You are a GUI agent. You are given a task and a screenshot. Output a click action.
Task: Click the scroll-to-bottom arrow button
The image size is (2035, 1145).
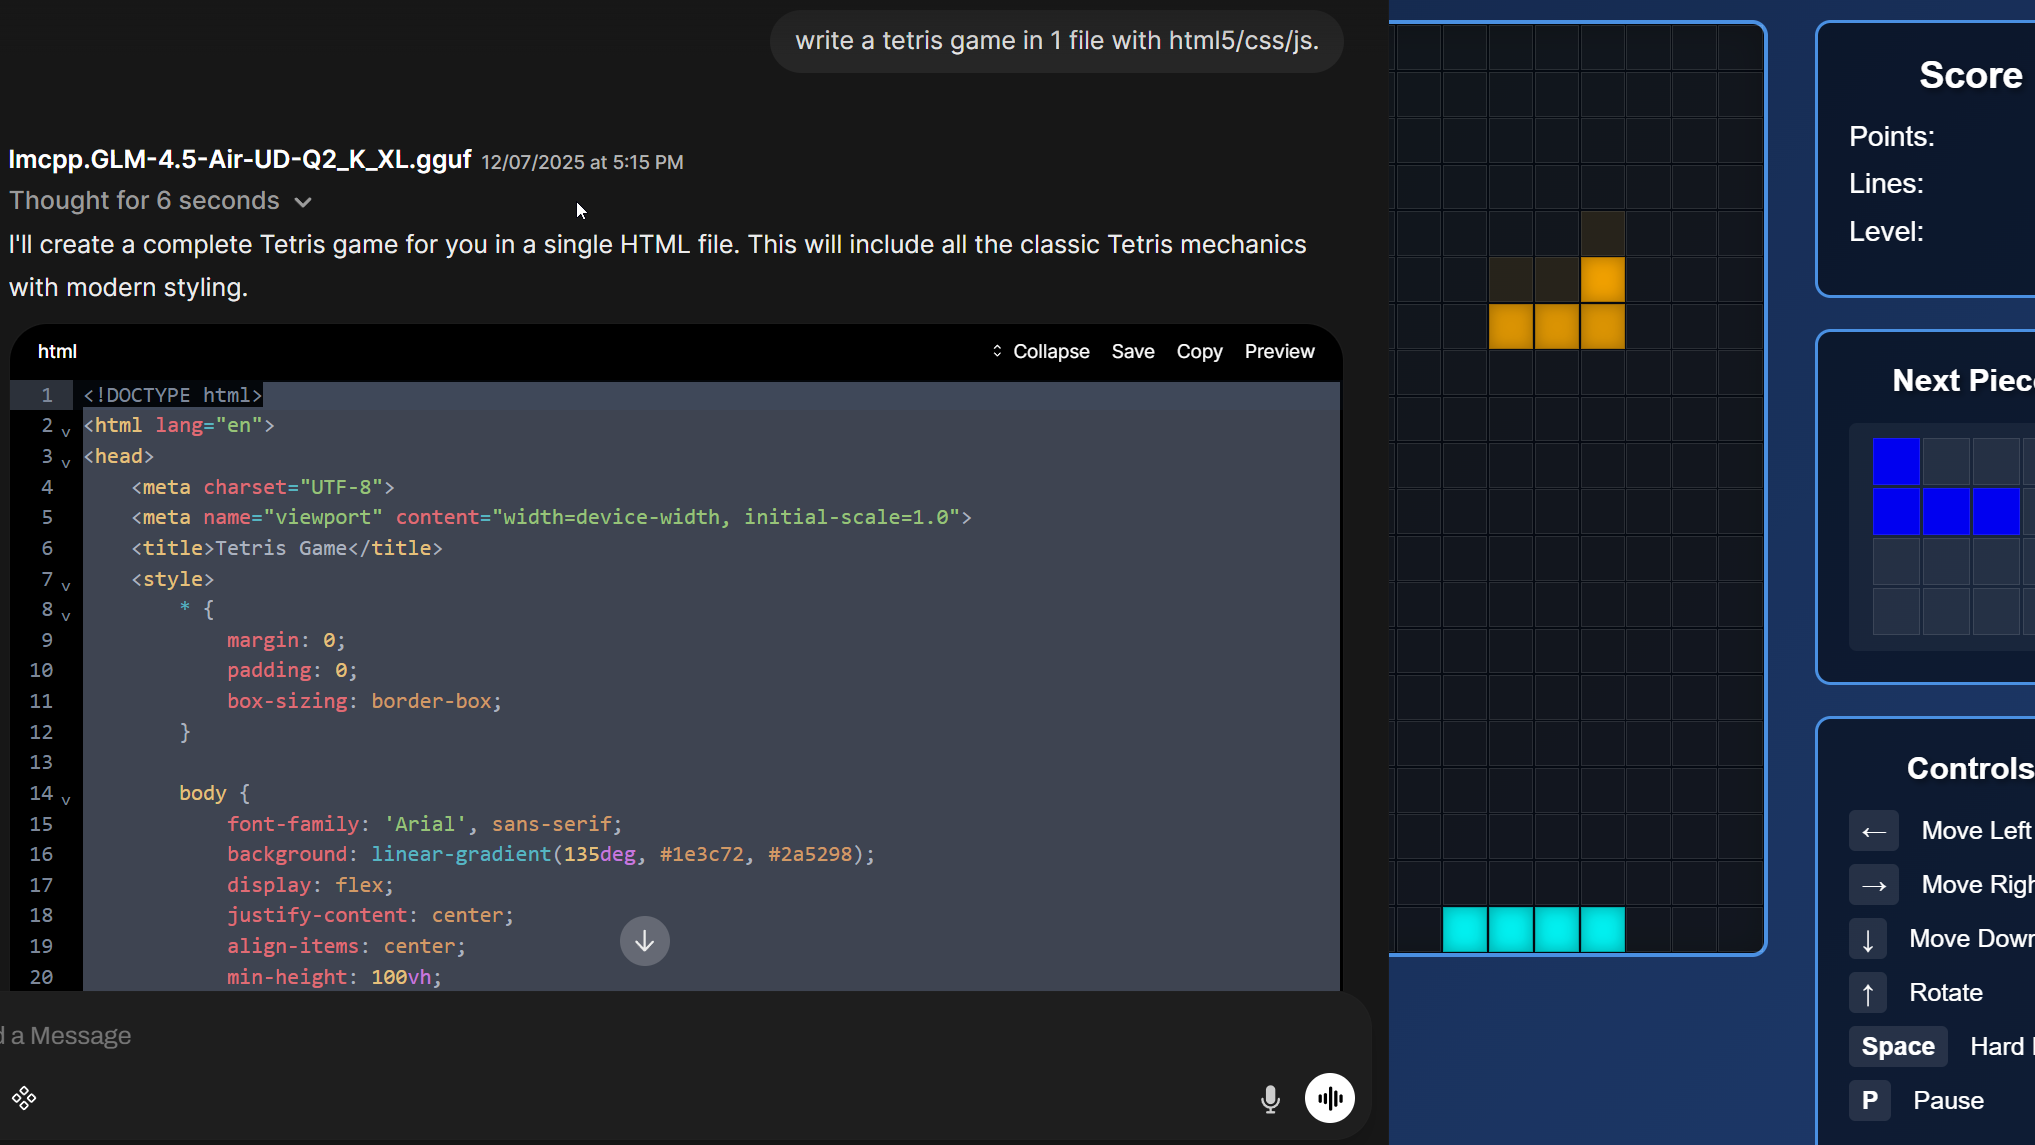pyautogui.click(x=644, y=941)
